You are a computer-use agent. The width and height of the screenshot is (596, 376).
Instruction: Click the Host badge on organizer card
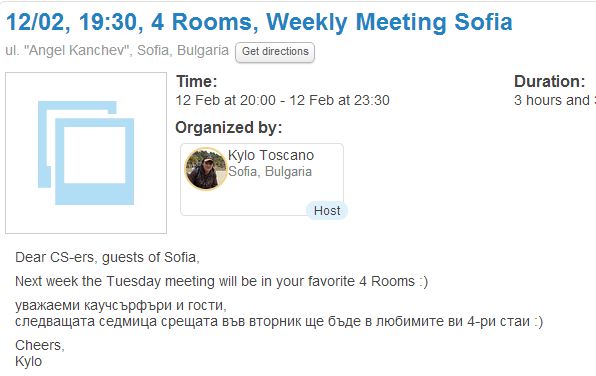coord(327,211)
